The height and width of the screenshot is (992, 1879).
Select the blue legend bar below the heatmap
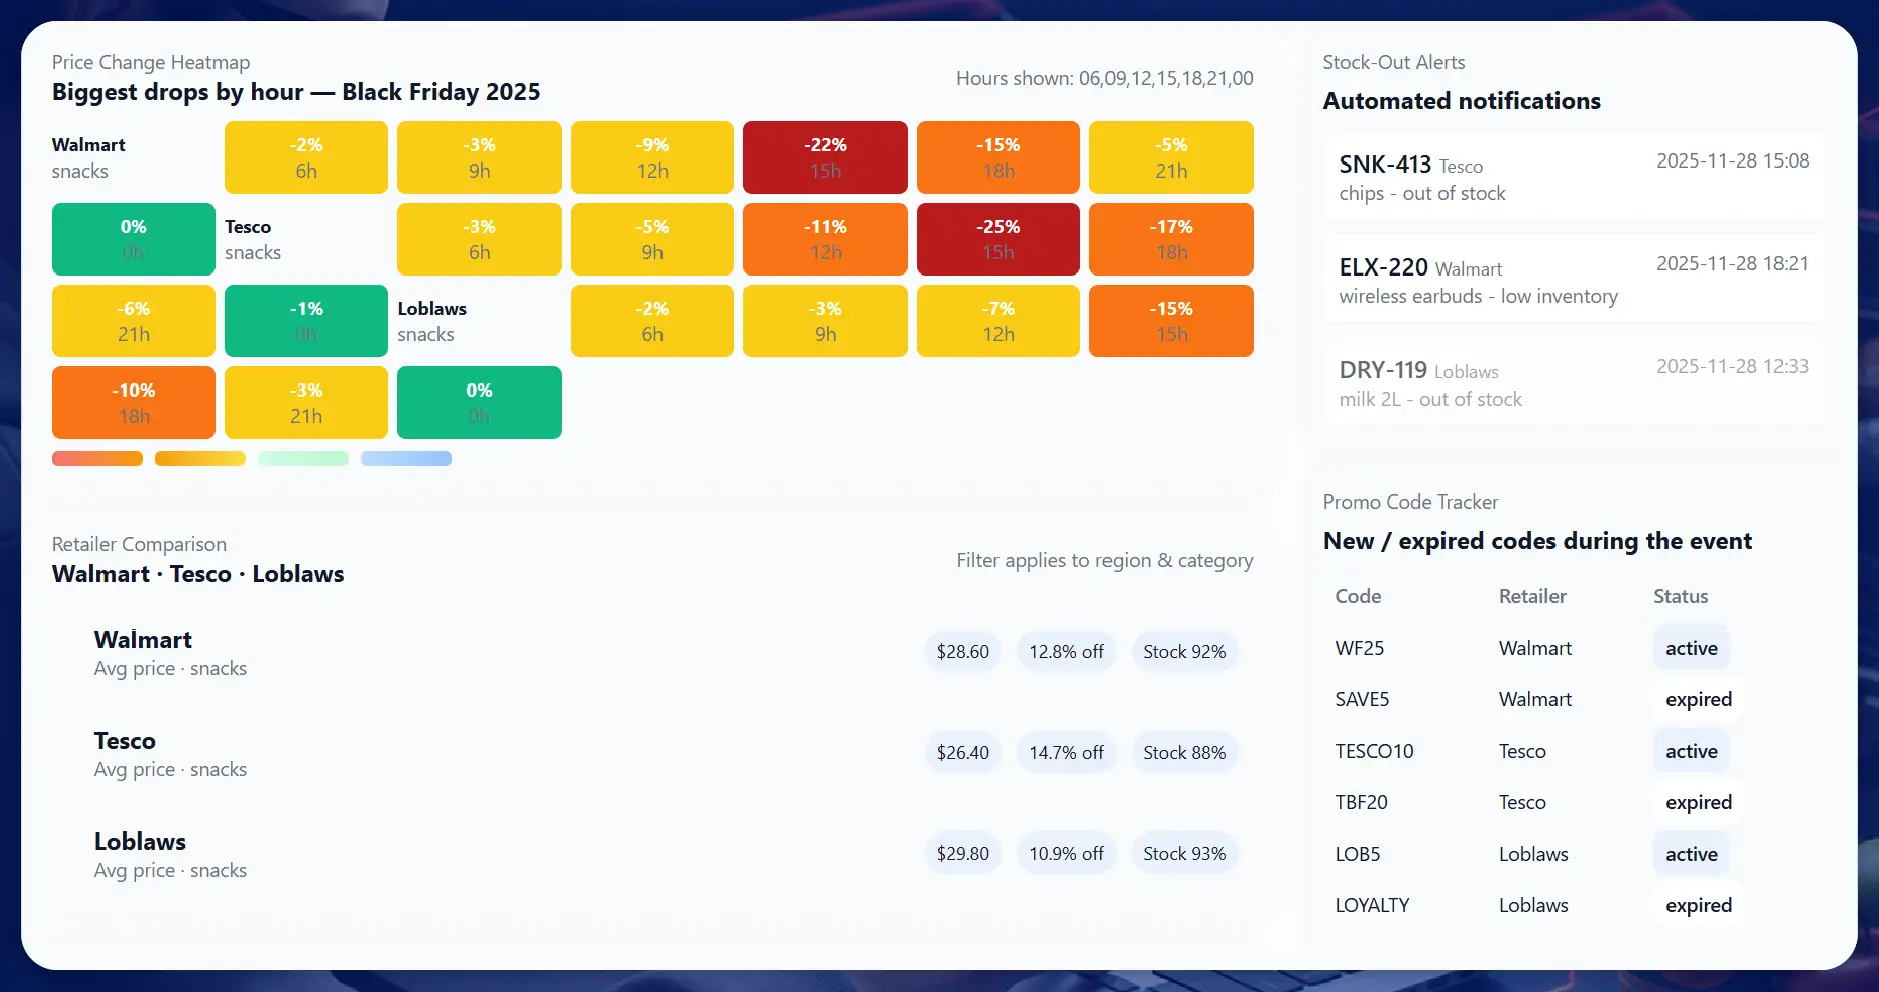pos(406,458)
